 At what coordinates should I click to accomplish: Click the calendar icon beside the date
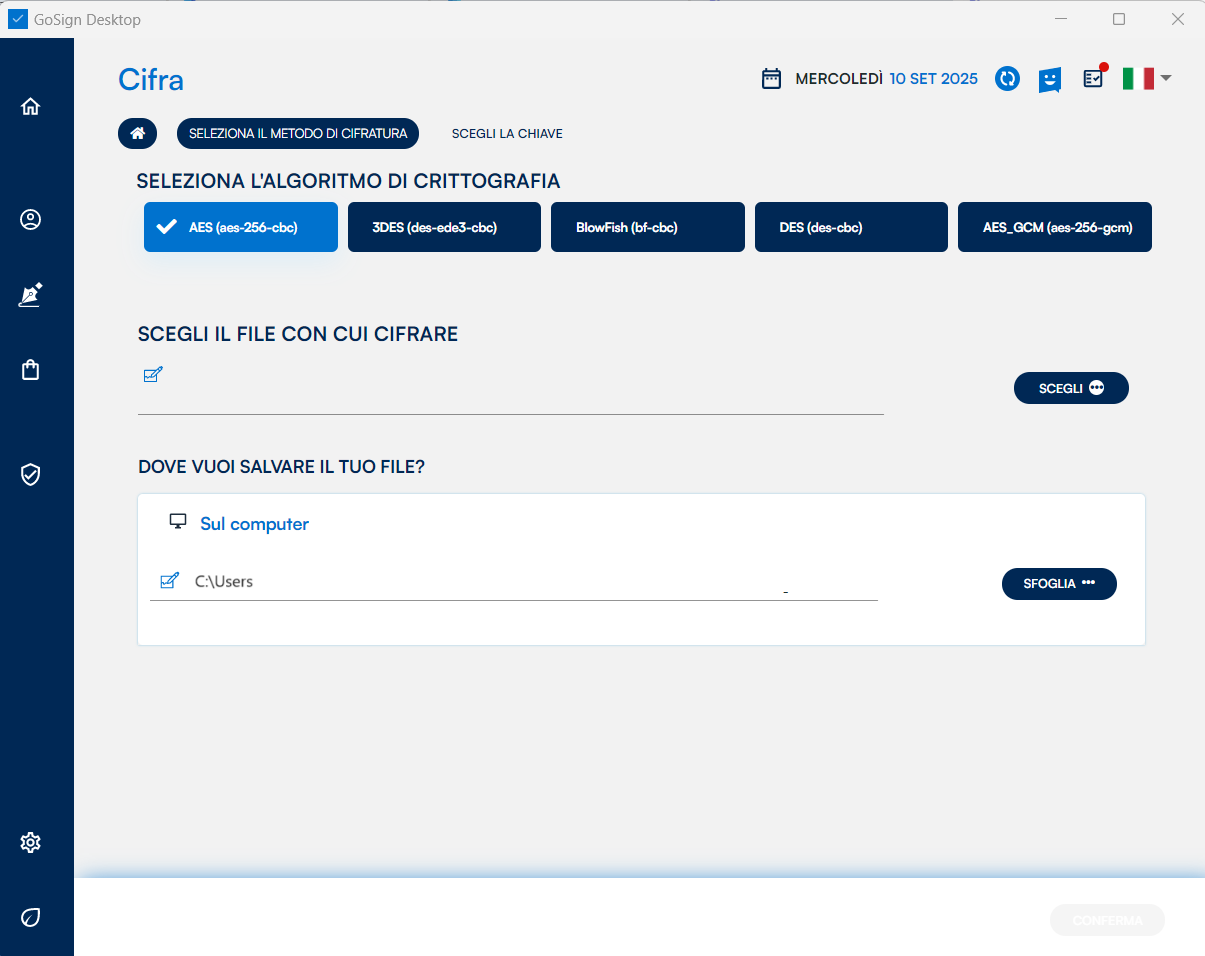click(771, 79)
